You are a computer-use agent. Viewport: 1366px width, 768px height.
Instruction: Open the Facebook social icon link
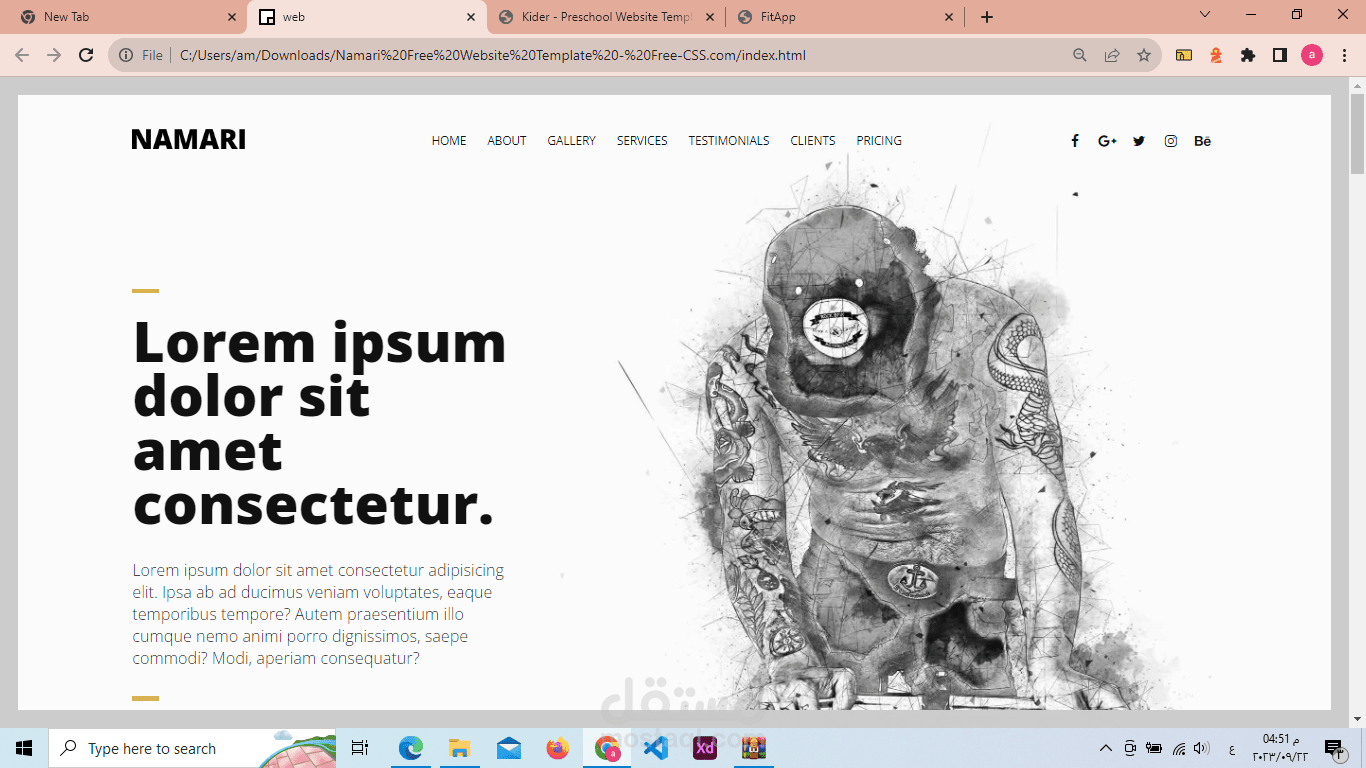[1075, 141]
